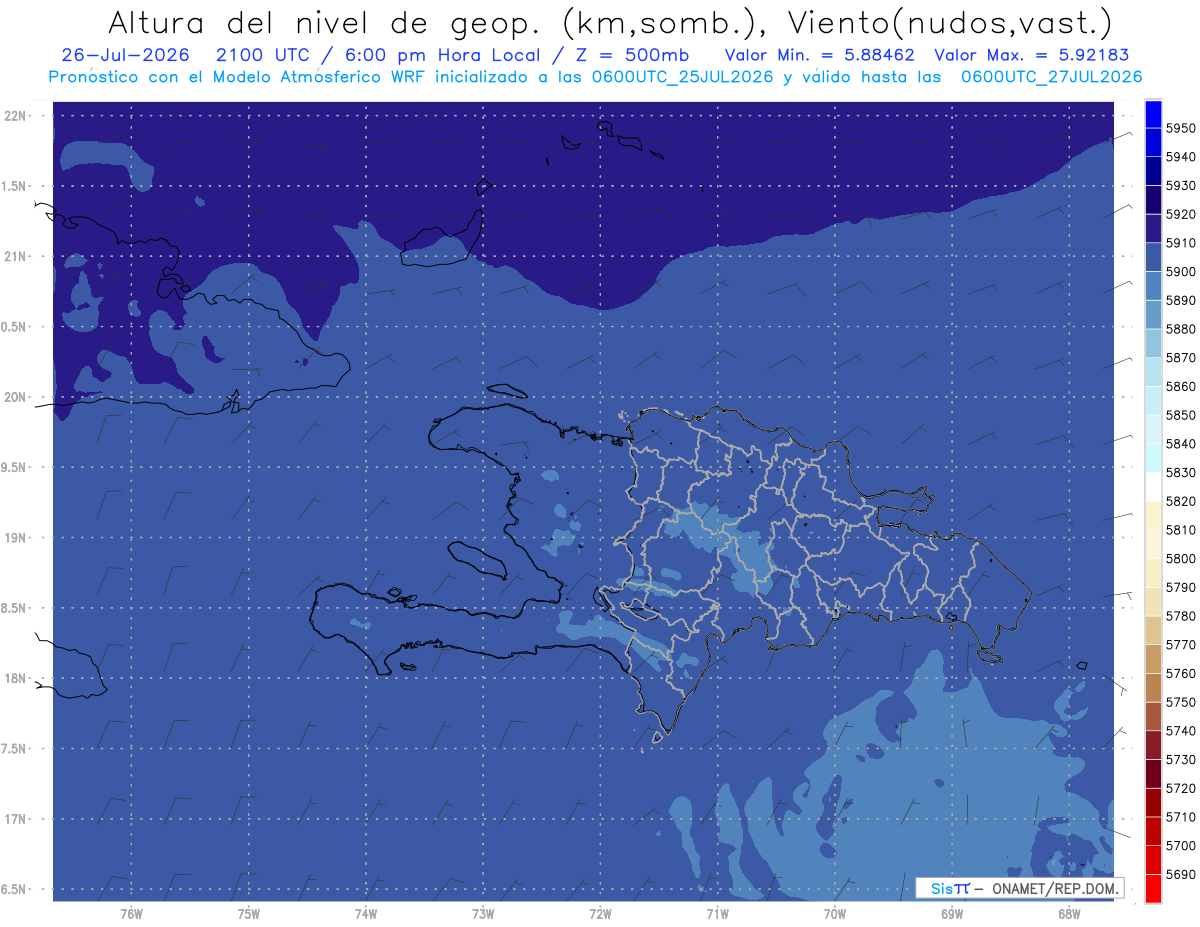This screenshot has width=1200, height=927.
Task: Click the '70W' longitude label
Action: [835, 914]
